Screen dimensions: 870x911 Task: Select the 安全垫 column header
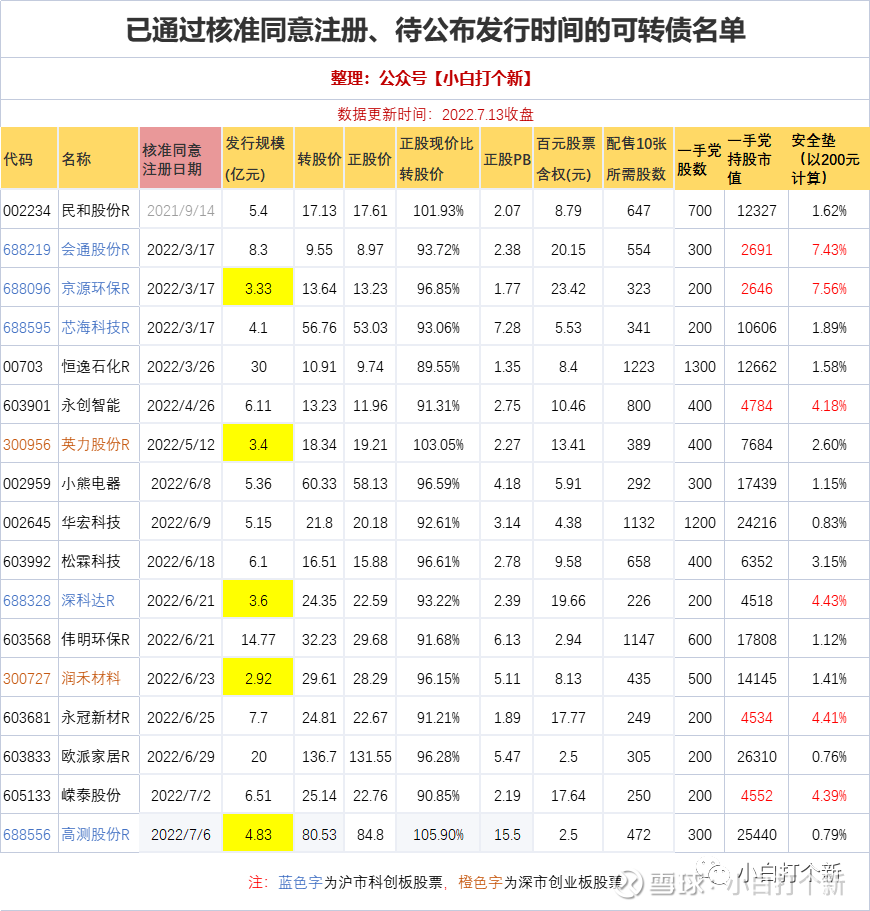[829, 158]
